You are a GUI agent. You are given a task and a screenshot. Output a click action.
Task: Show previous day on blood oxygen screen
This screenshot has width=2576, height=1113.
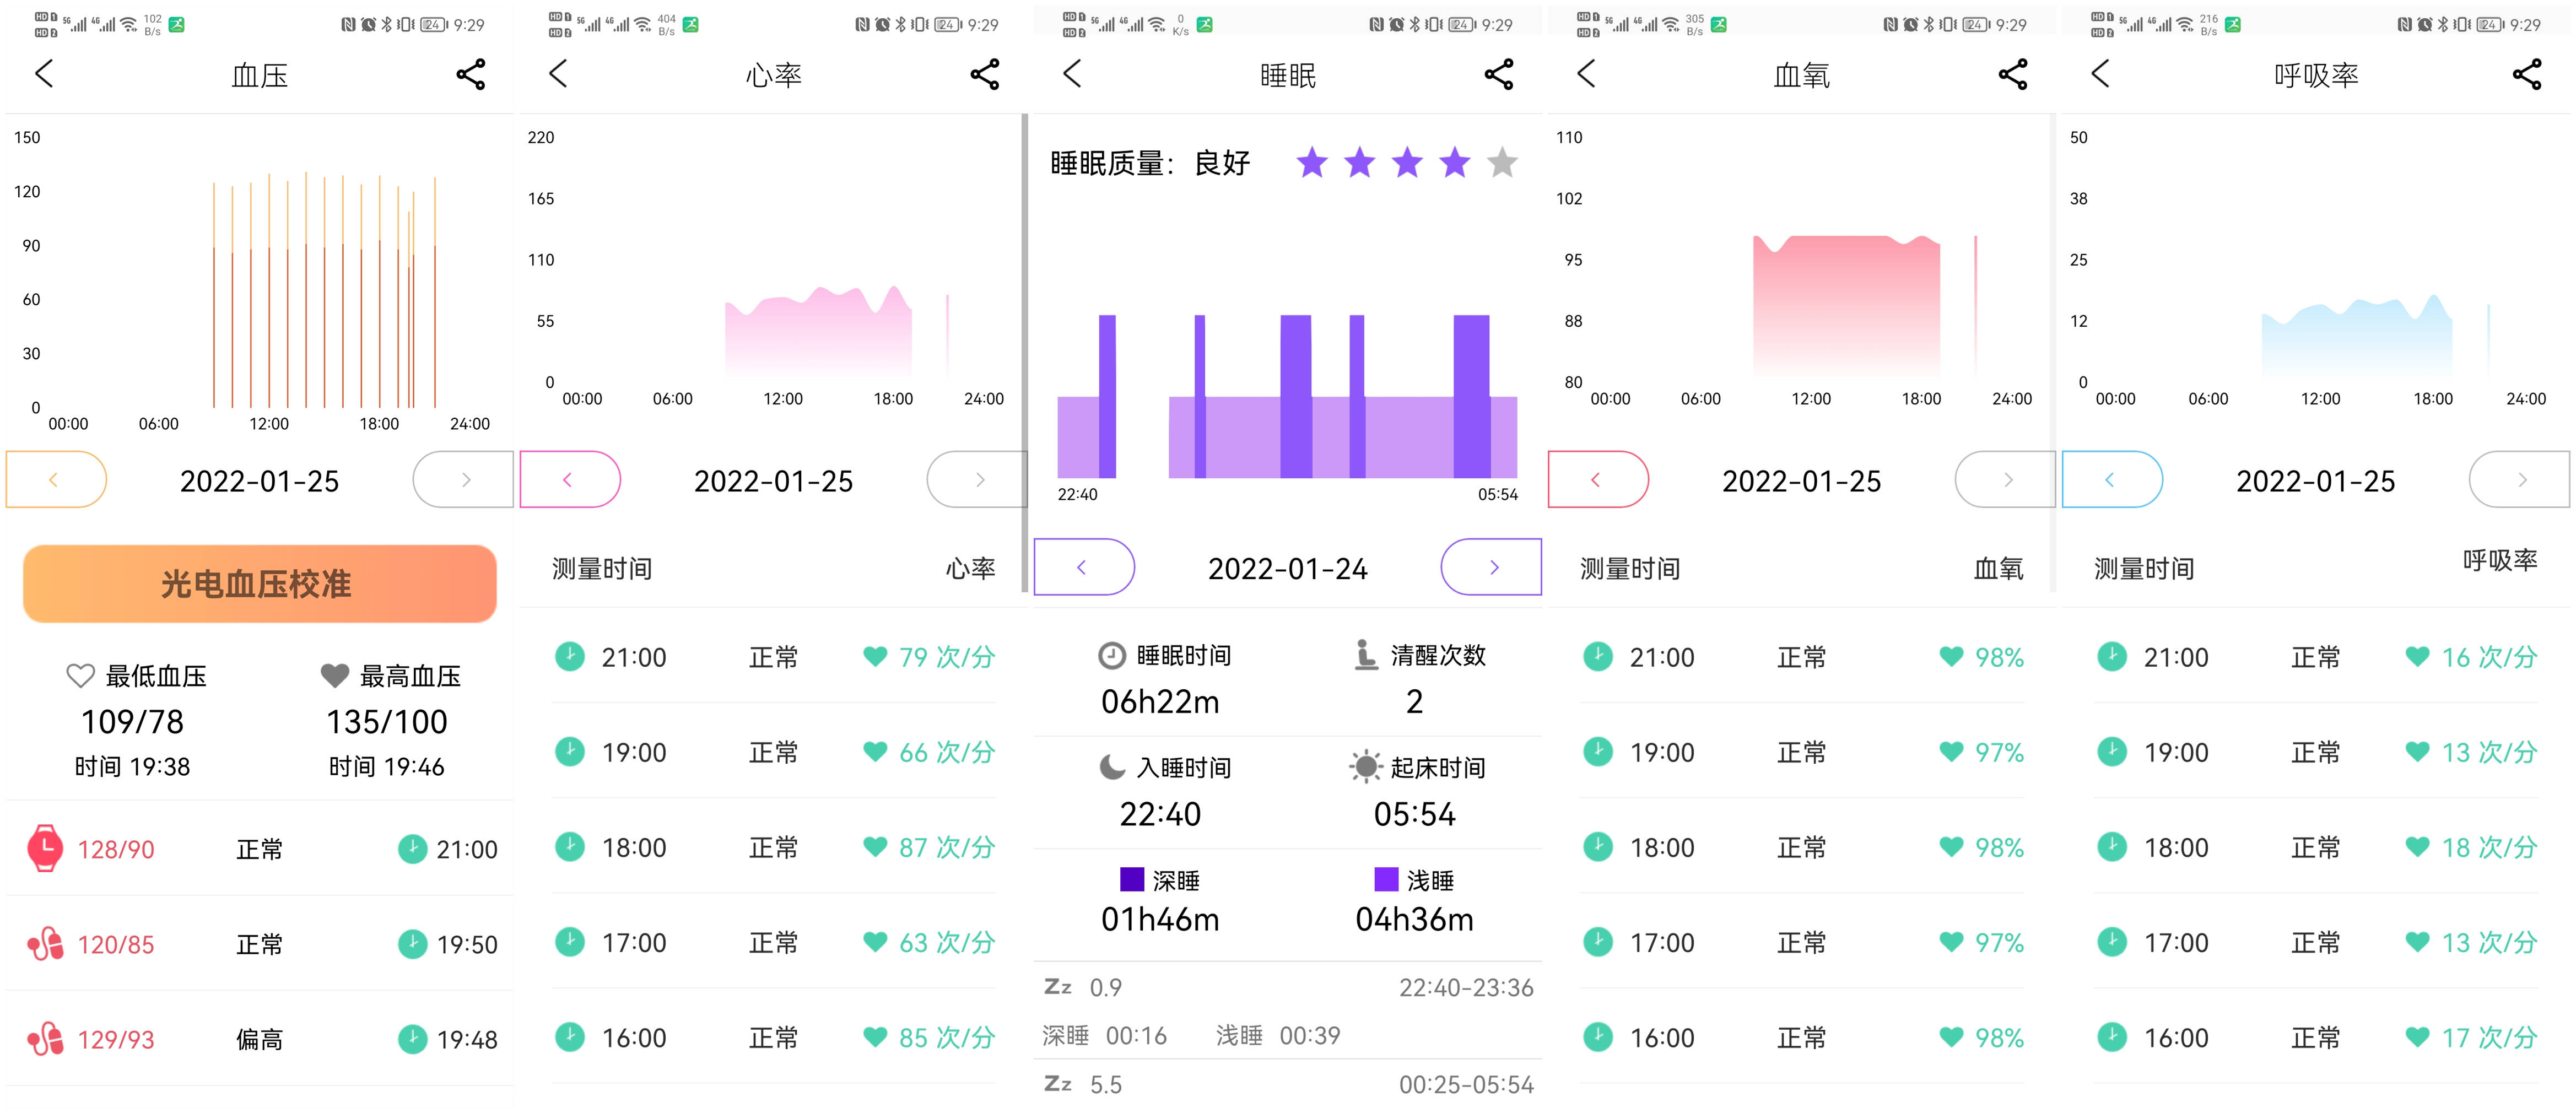click(x=1598, y=479)
